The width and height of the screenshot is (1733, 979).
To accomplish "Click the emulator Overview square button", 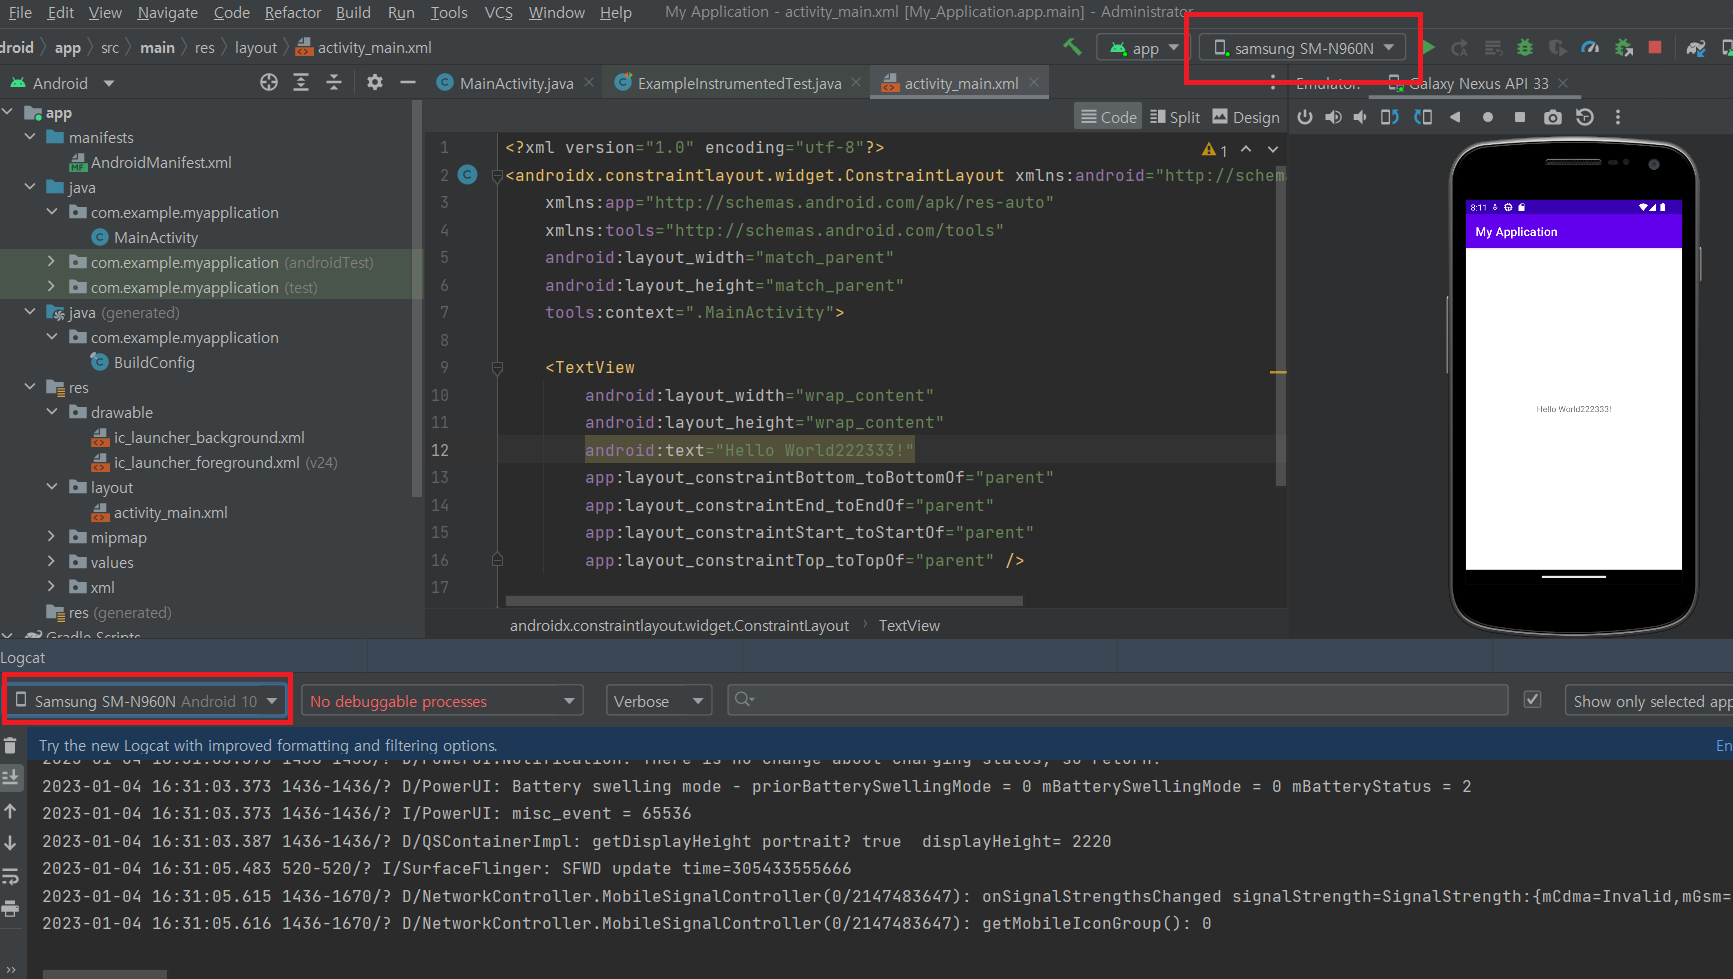I will coord(1520,117).
